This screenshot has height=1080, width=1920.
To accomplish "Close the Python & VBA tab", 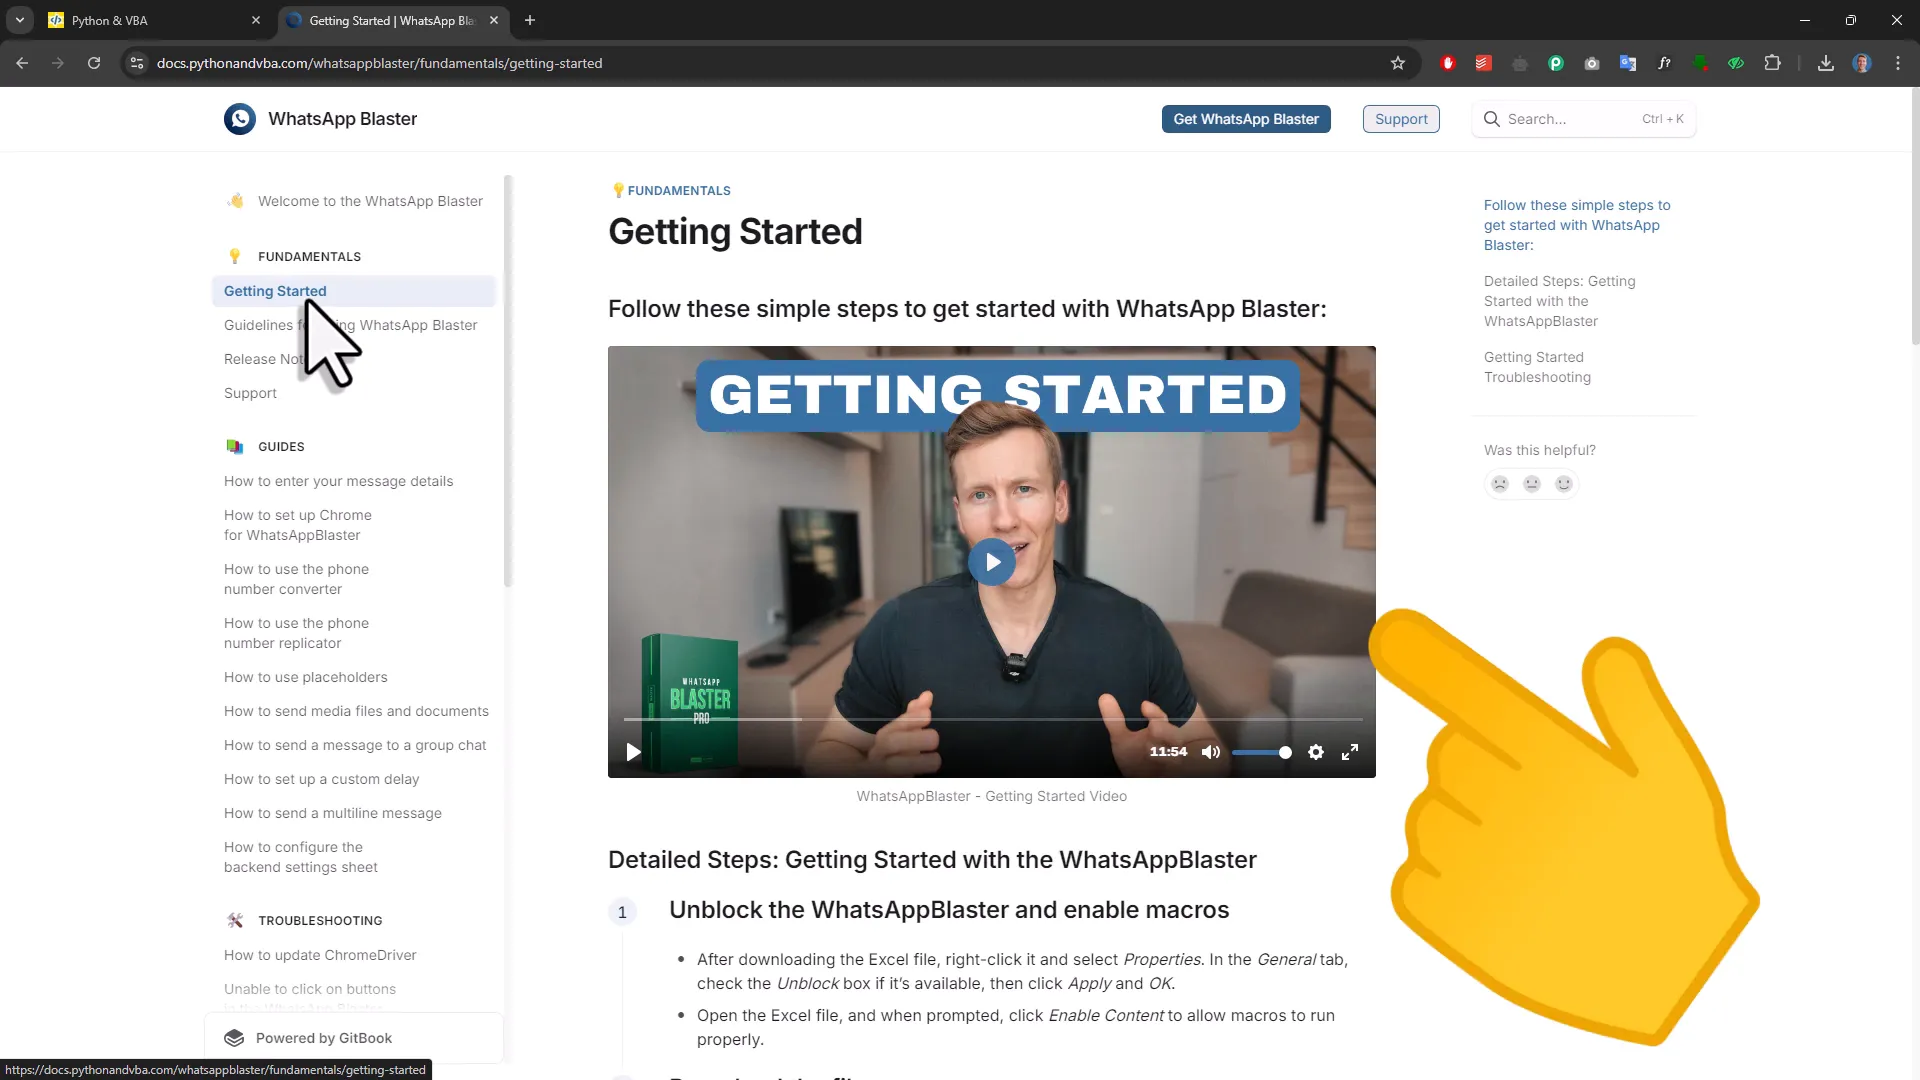I will [x=256, y=20].
